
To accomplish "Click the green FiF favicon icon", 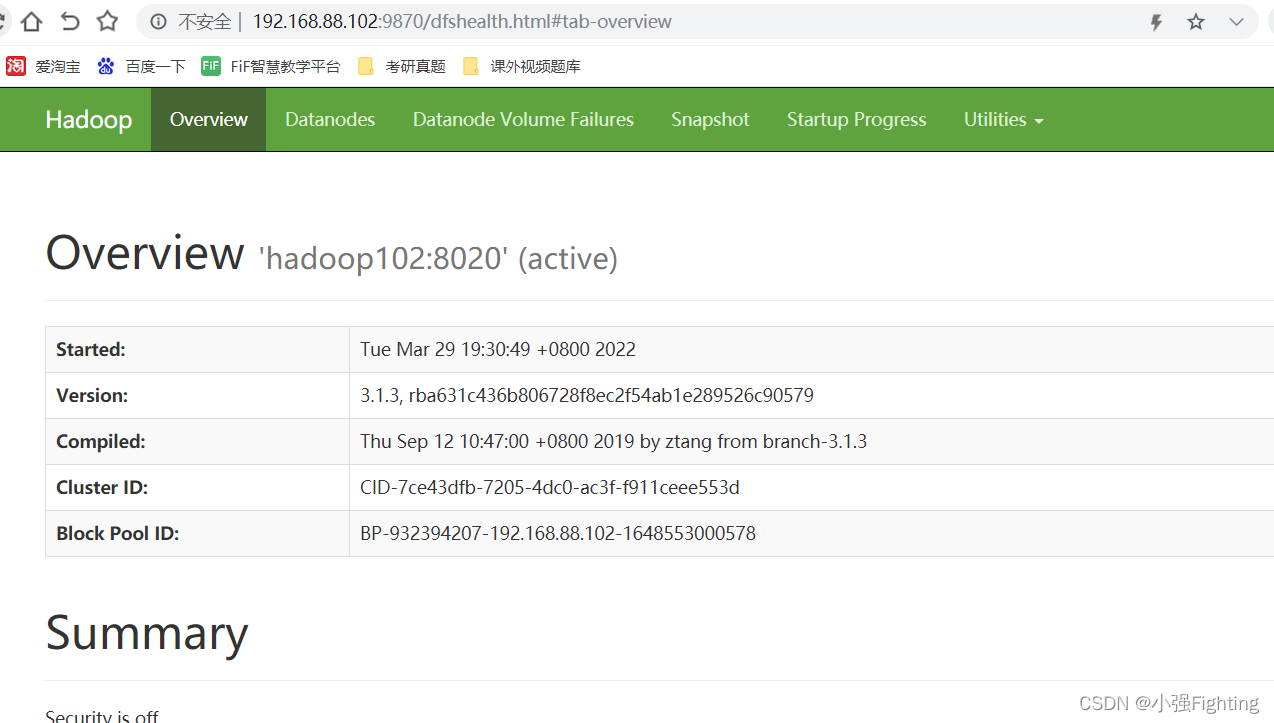I will 210,66.
